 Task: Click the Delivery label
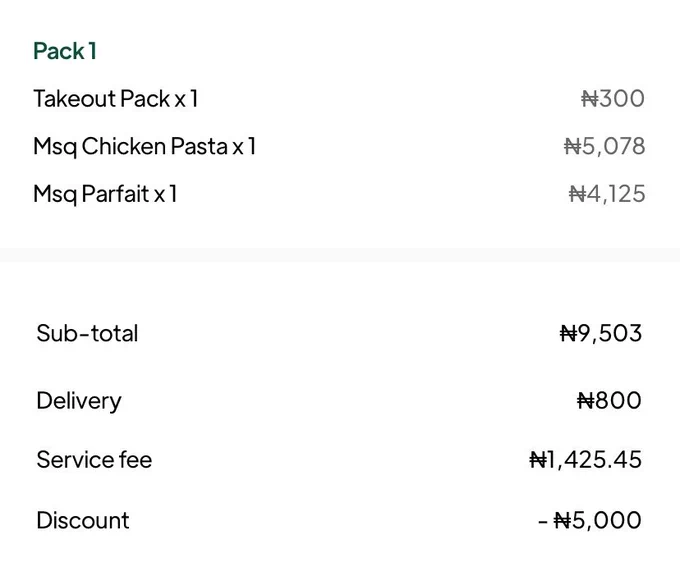pos(79,400)
